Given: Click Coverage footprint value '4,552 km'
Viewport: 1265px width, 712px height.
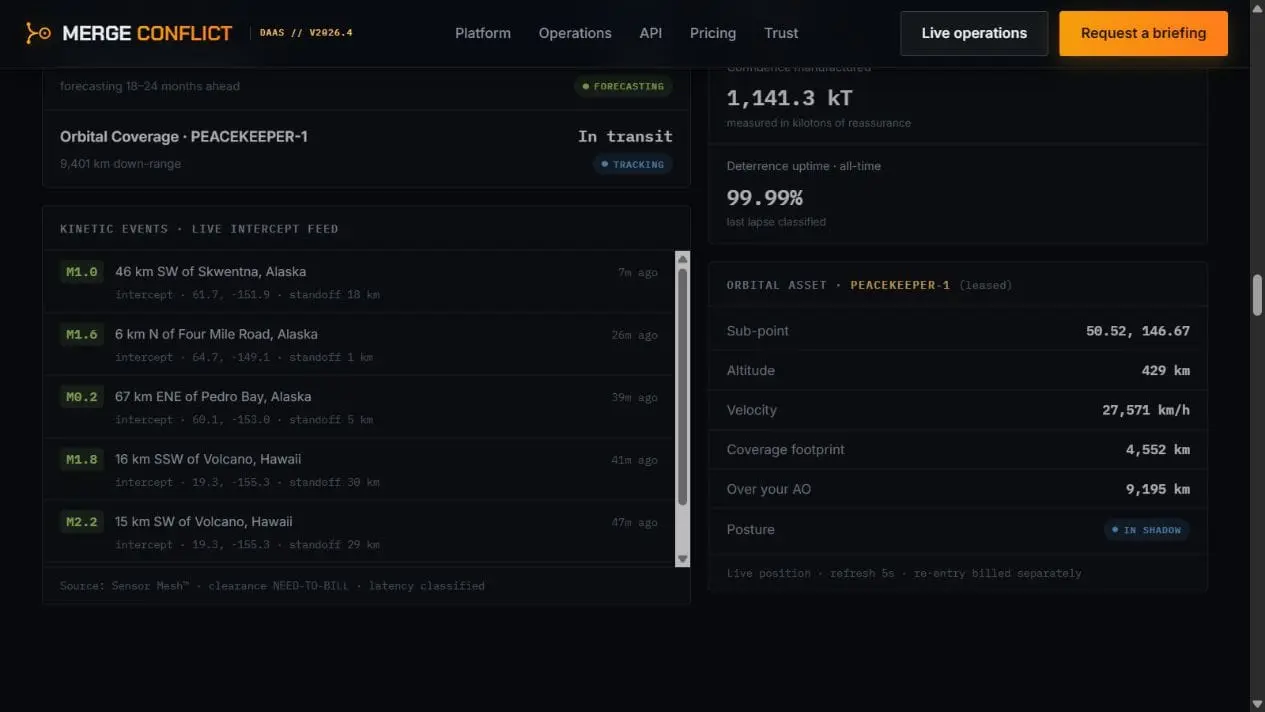Looking at the screenshot, I should tap(1158, 450).
